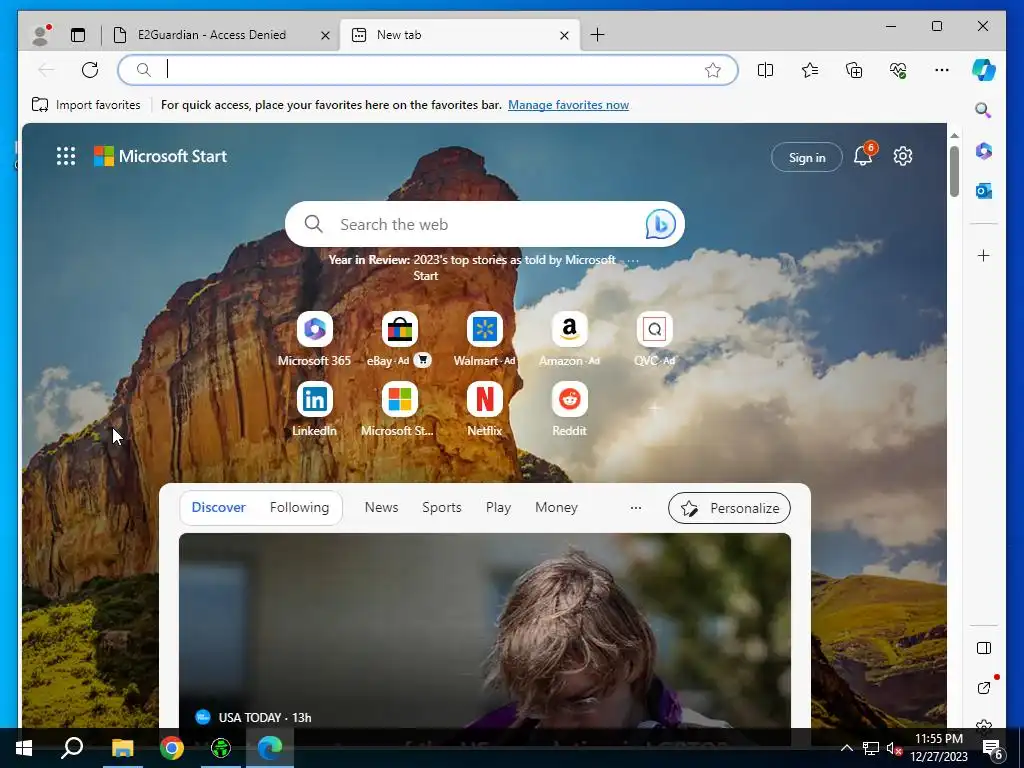Open Microsoft 365 icon in sidebar
Screen dimensions: 1024x768
point(984,151)
